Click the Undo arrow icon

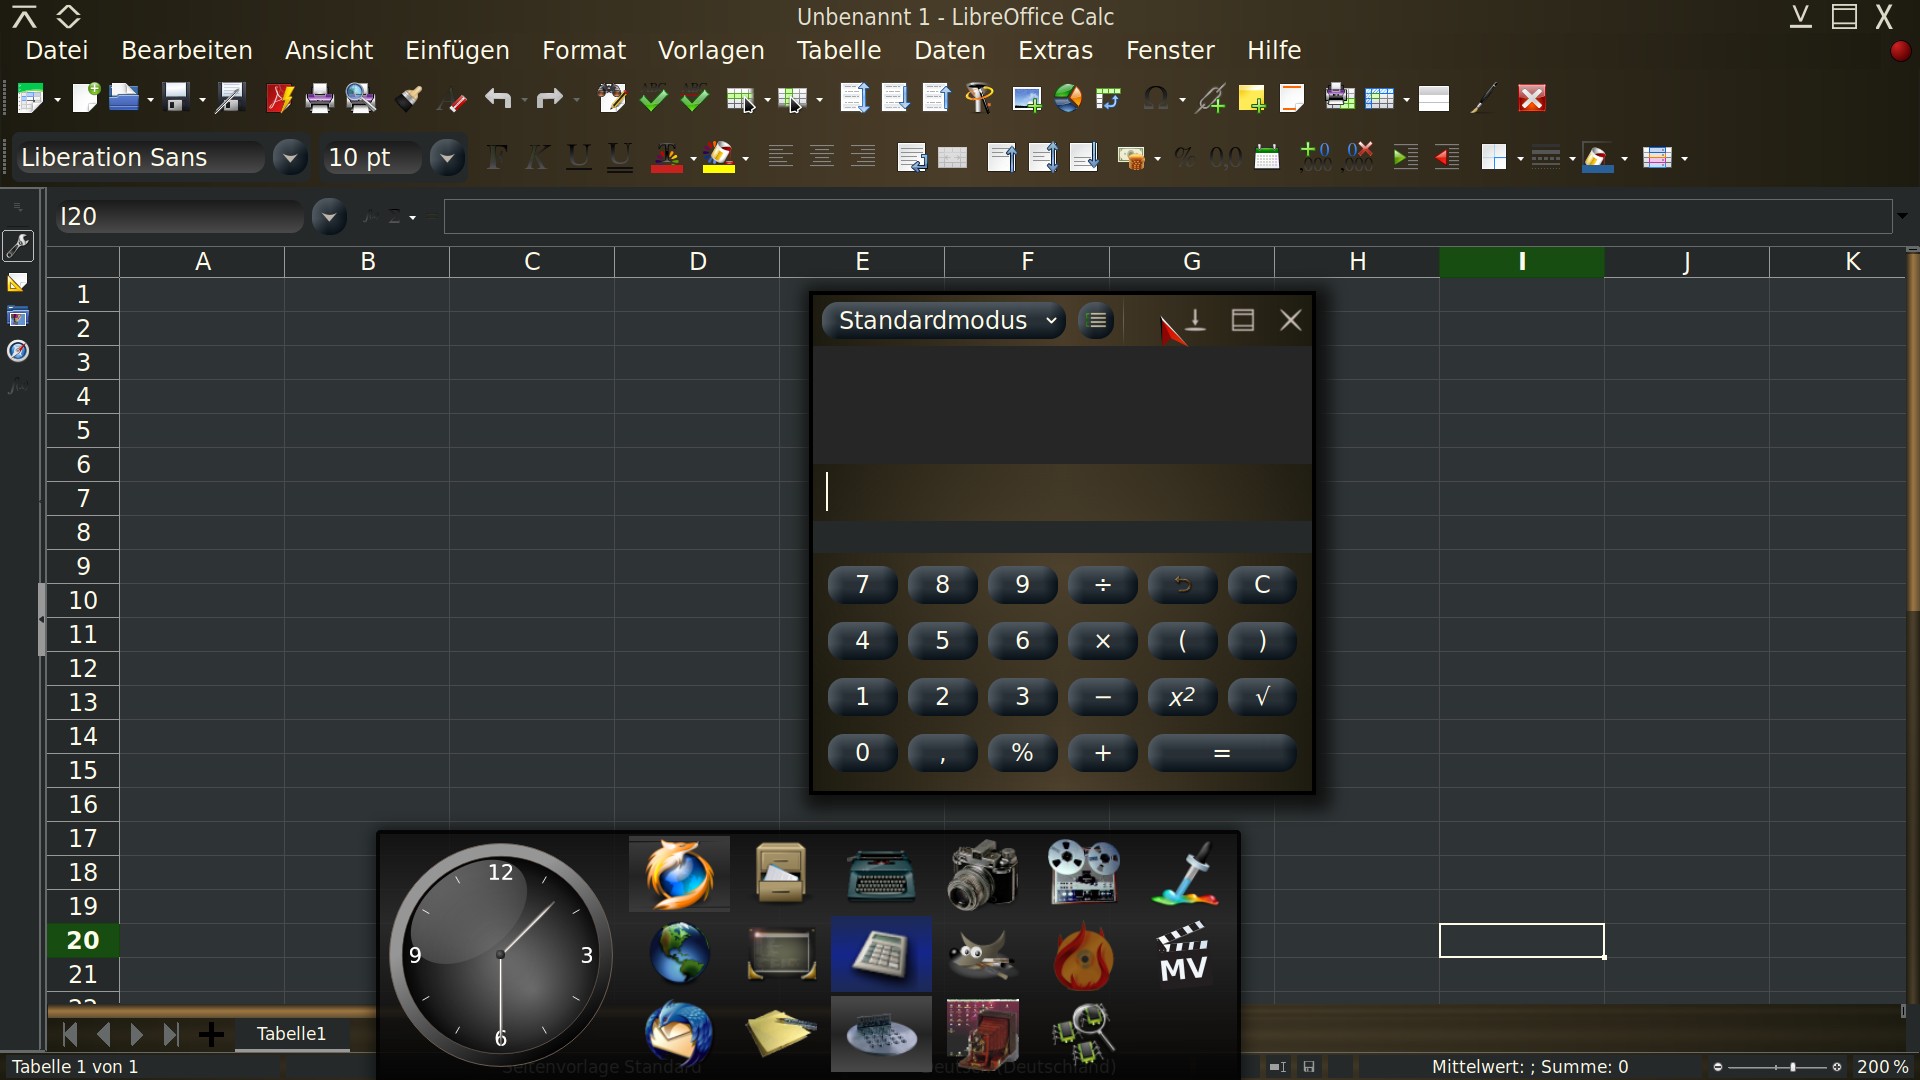click(x=498, y=98)
